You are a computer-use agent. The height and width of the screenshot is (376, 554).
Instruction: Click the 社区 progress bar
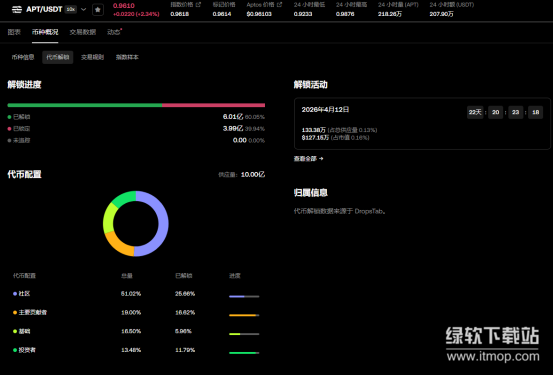[244, 296]
